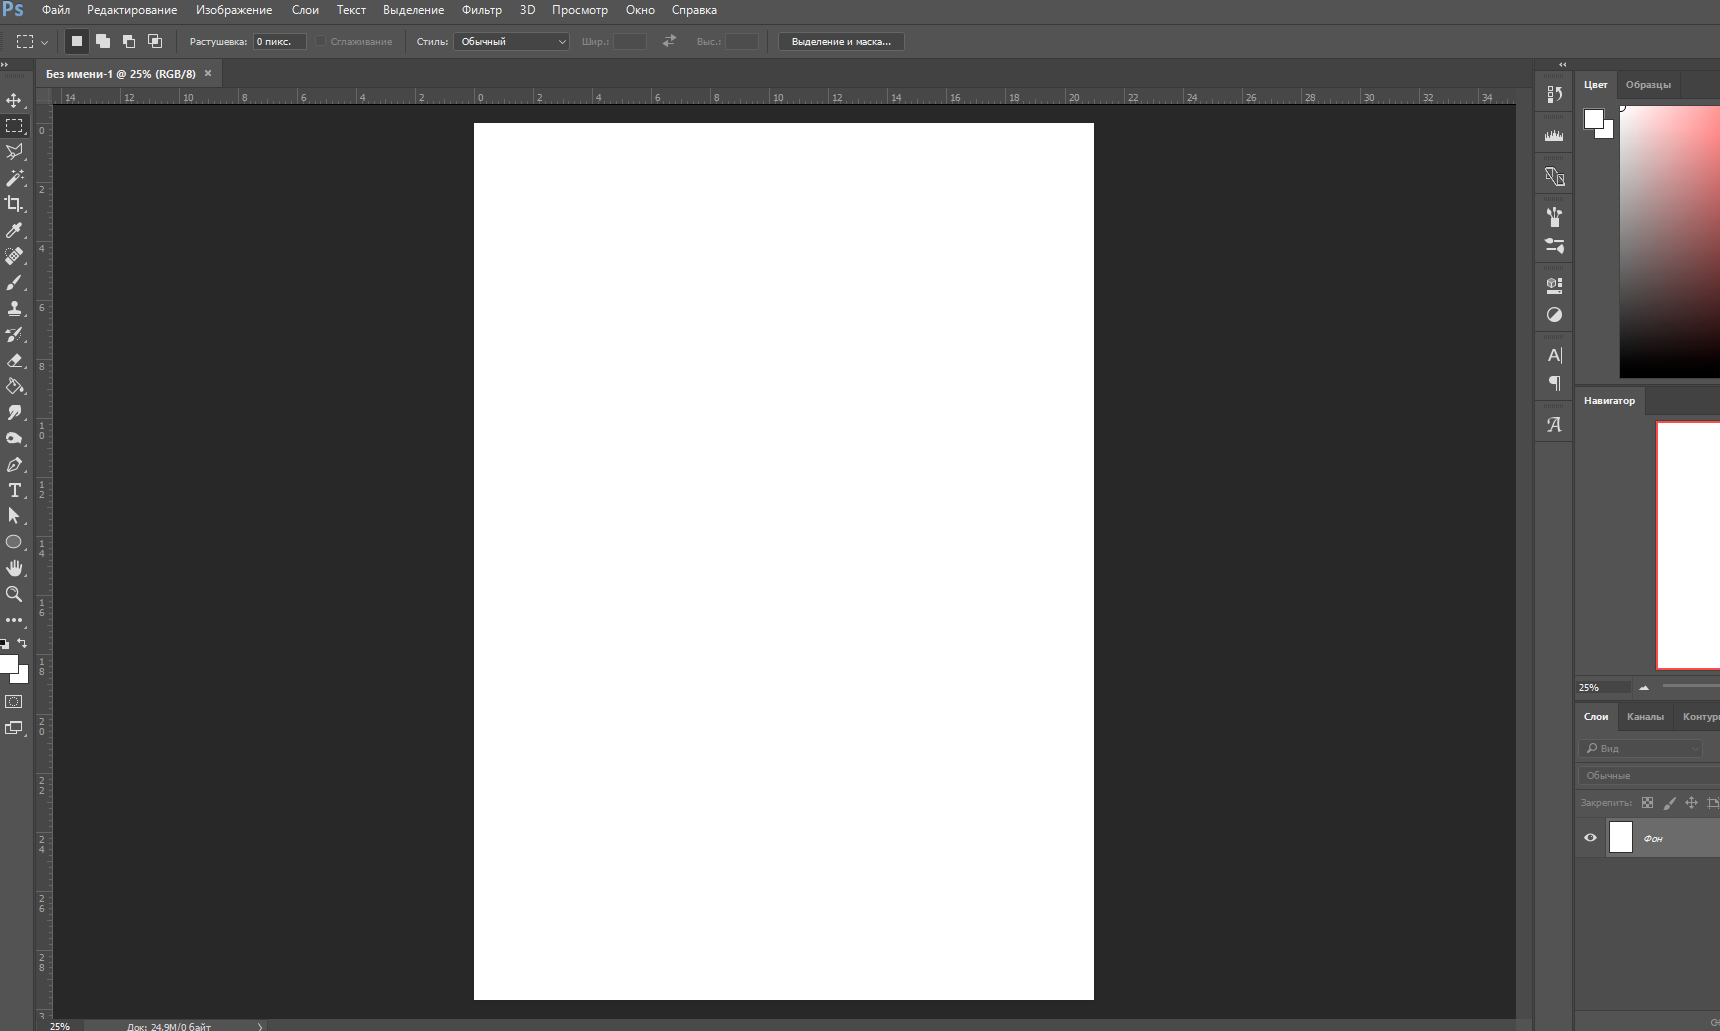Image resolution: width=1720 pixels, height=1031 pixels.
Task: Choose Subtract from selection mode
Action: click(128, 41)
